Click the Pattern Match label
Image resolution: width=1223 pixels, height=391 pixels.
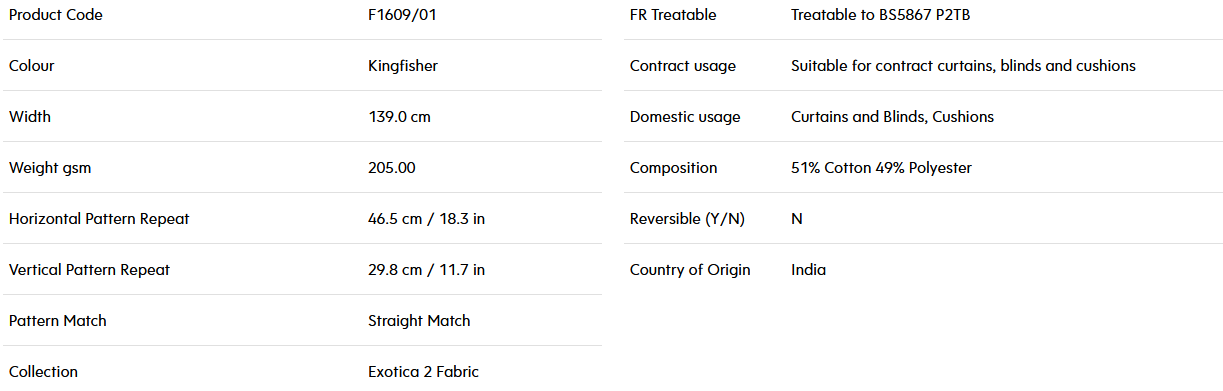pos(58,321)
